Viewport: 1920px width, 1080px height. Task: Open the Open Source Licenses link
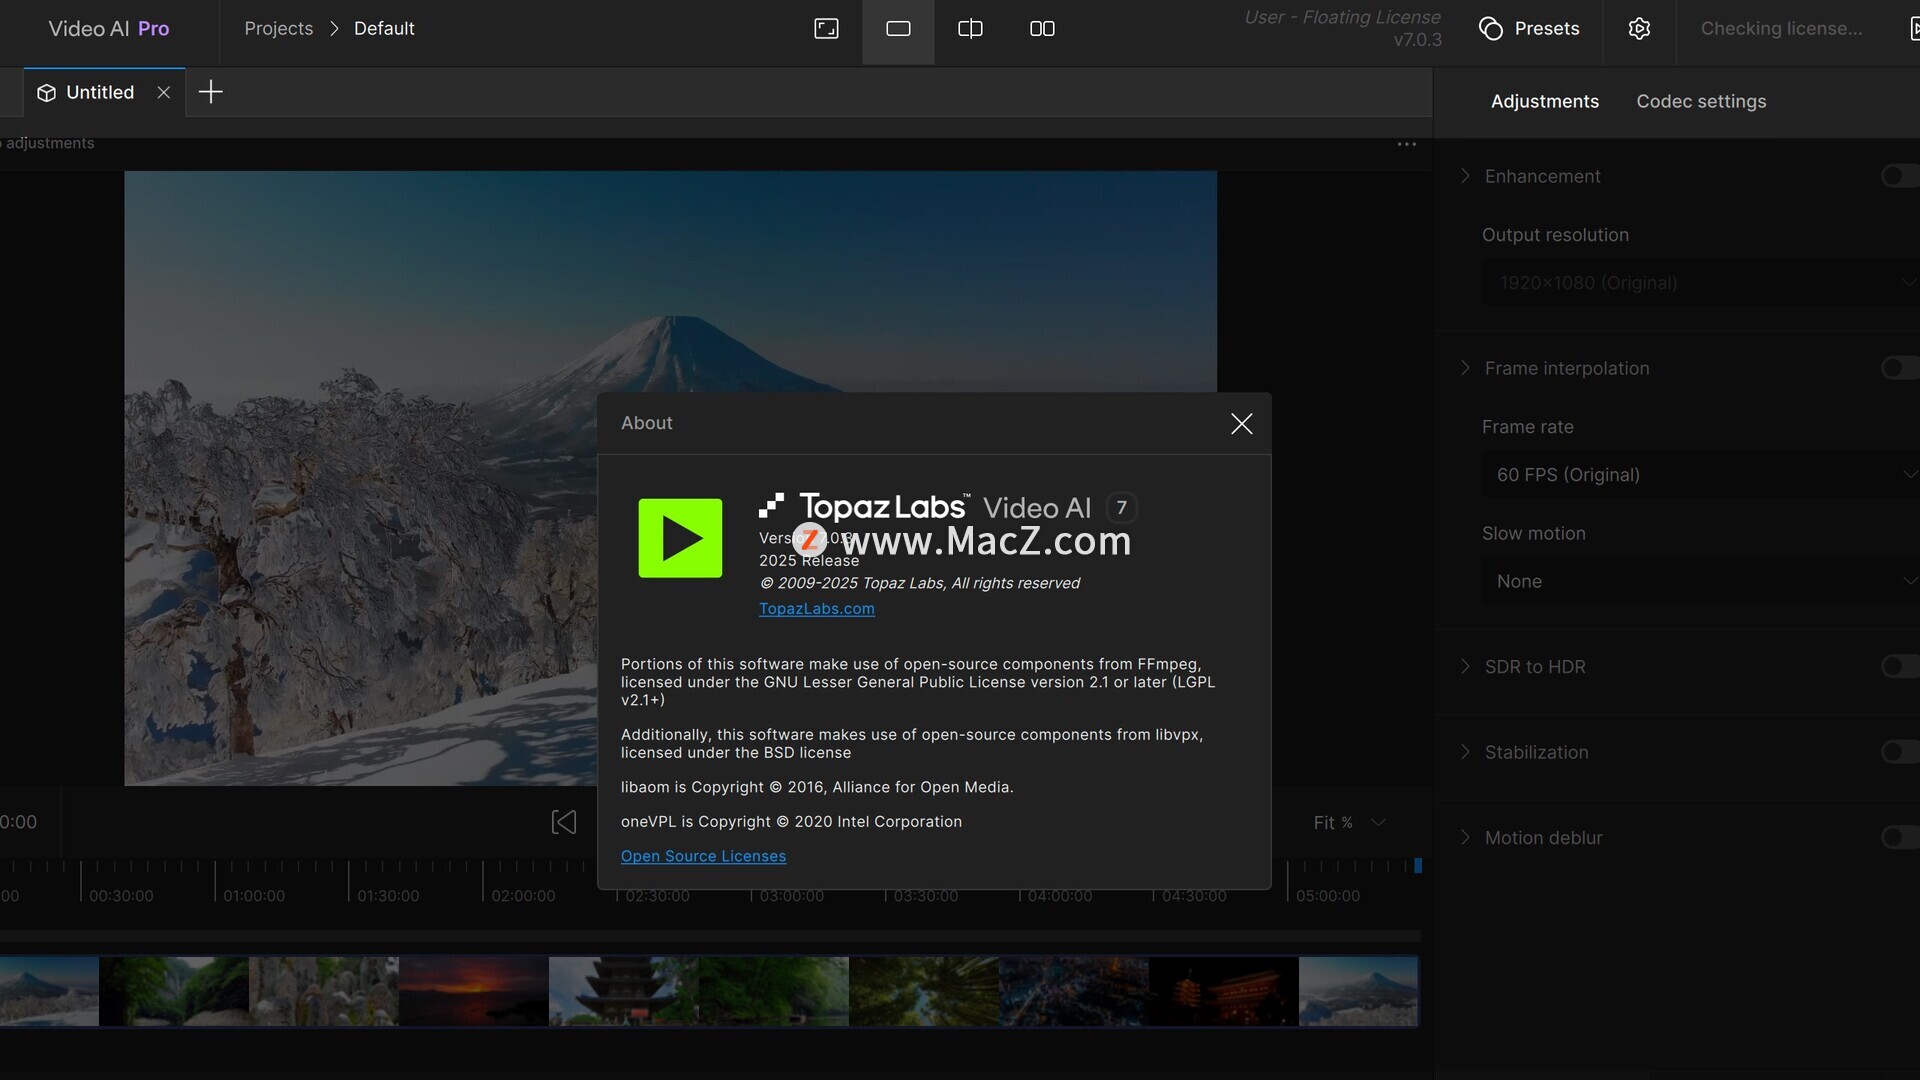tap(703, 856)
